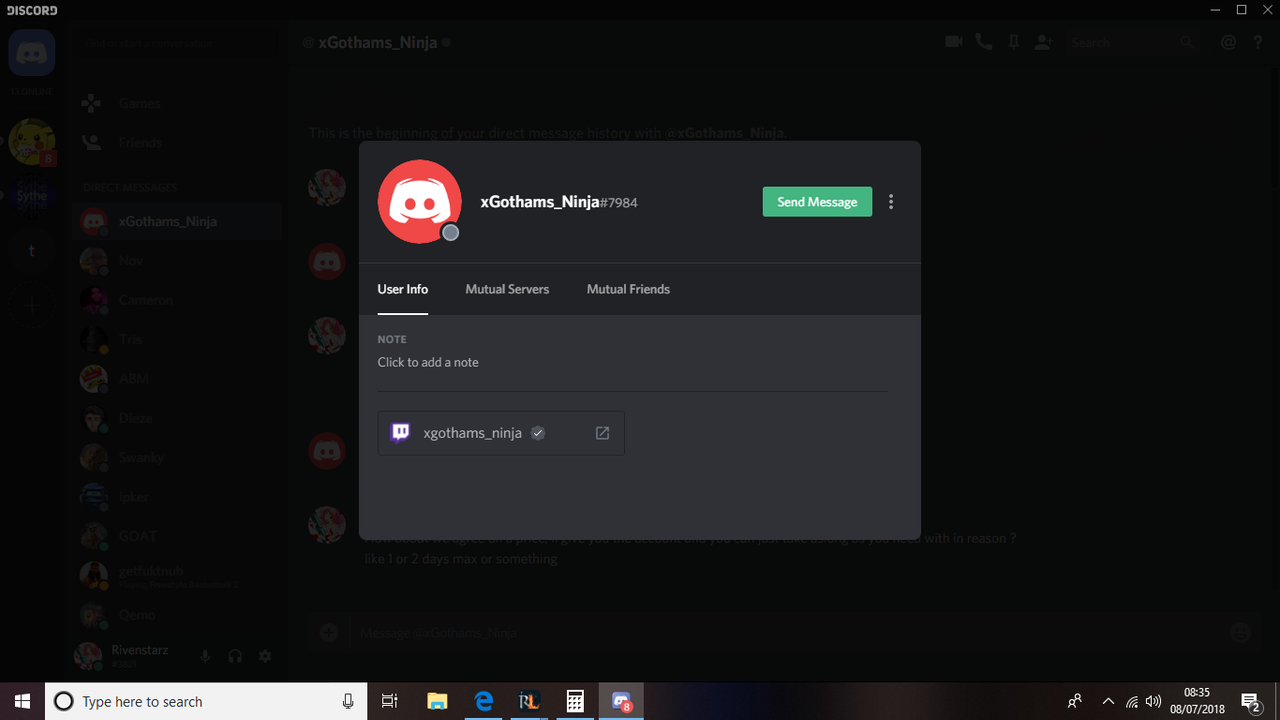Image resolution: width=1280 pixels, height=720 pixels.
Task: Click the xGothams_Ninja profile avatar in the popup
Action: [x=419, y=201]
